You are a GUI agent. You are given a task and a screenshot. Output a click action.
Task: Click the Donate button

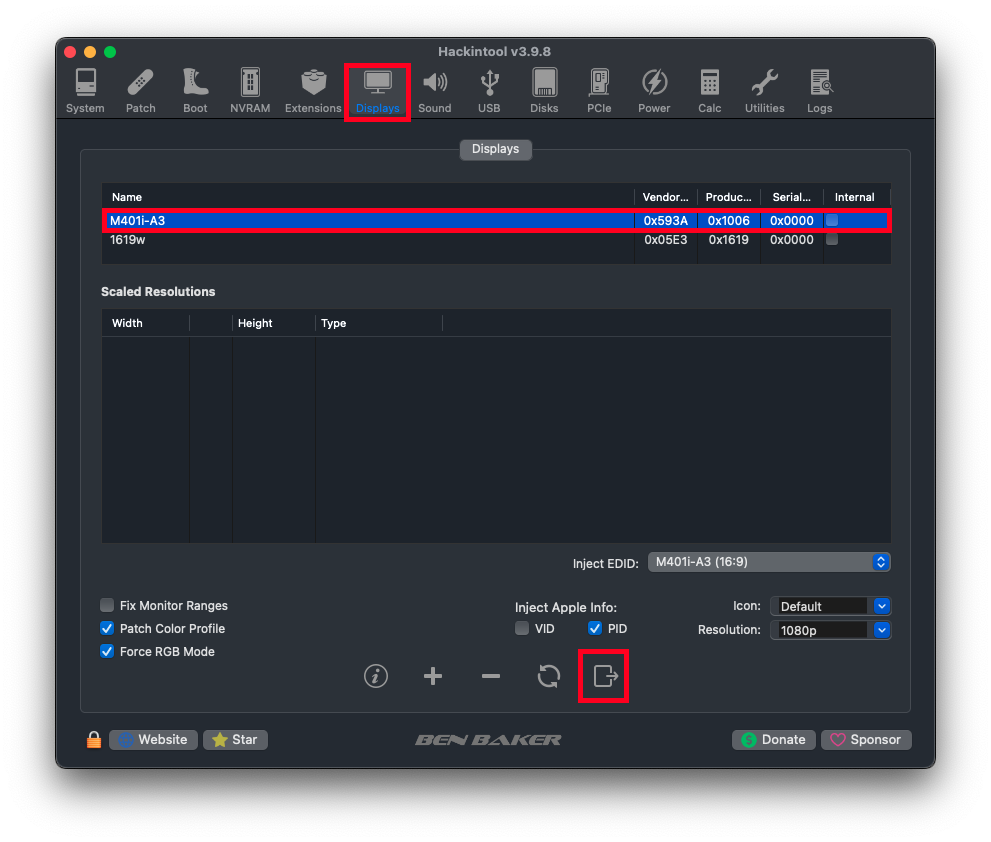point(773,740)
